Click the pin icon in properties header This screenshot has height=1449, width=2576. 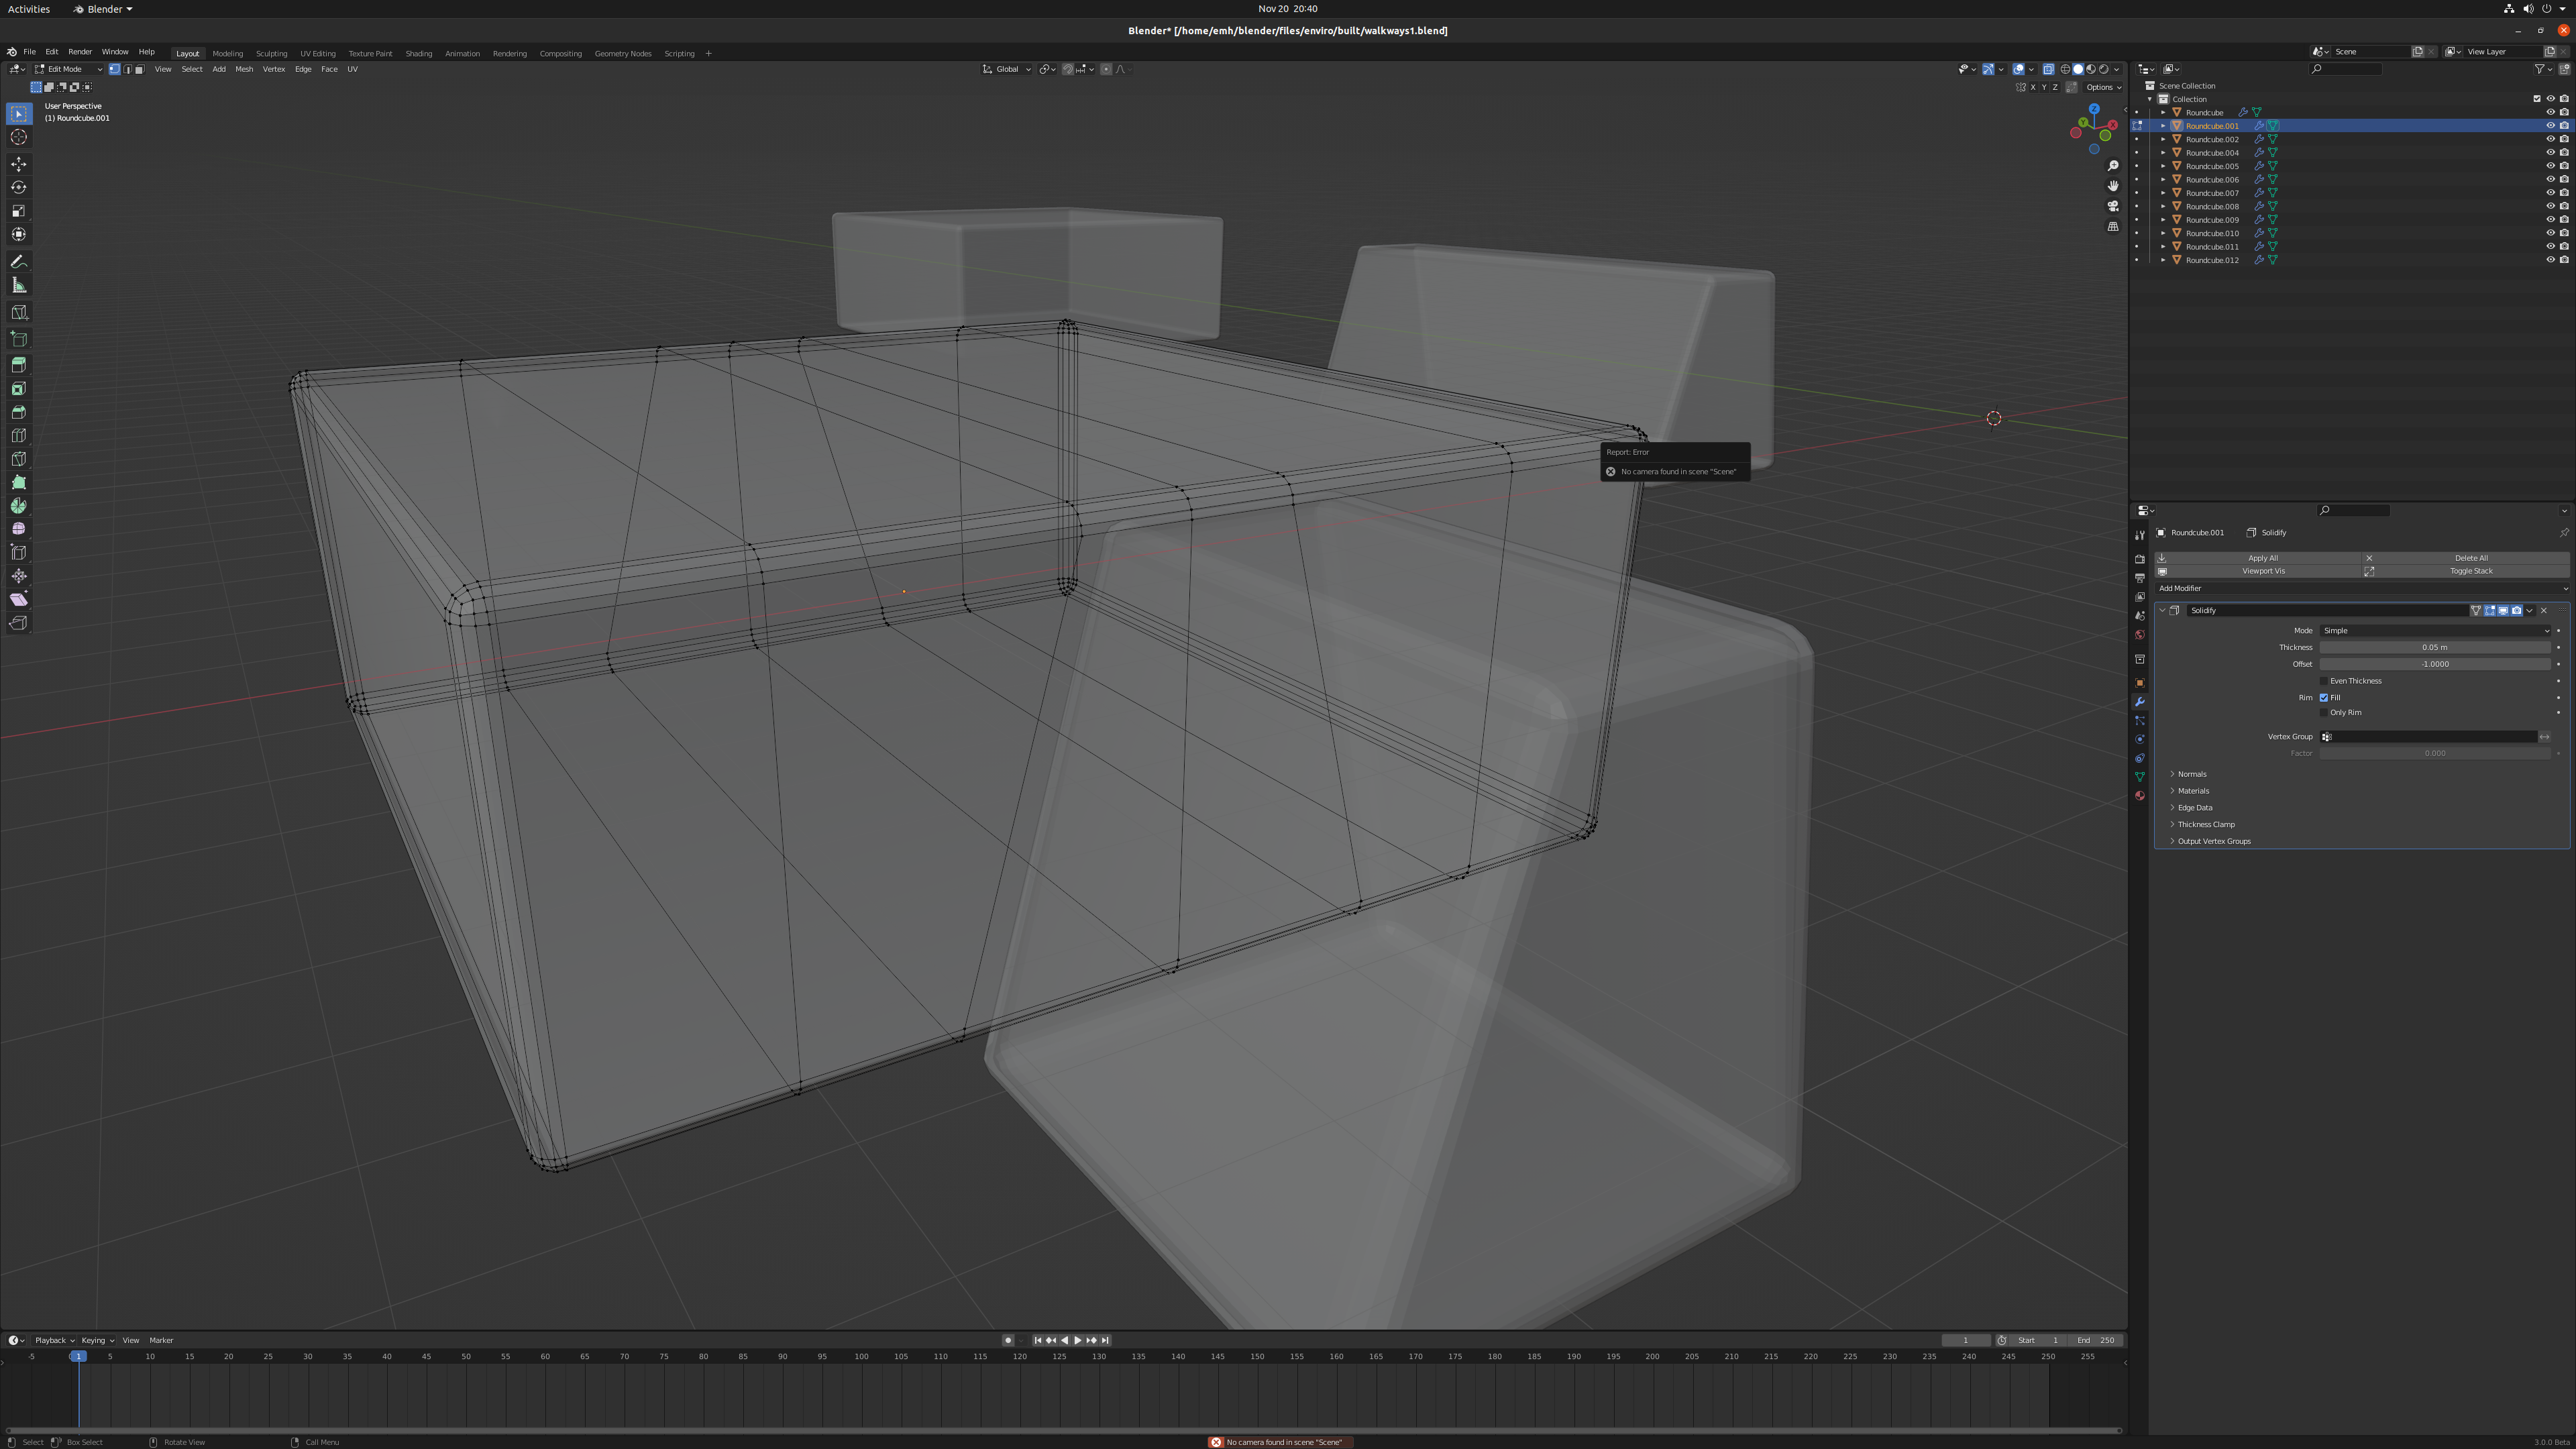(2564, 533)
